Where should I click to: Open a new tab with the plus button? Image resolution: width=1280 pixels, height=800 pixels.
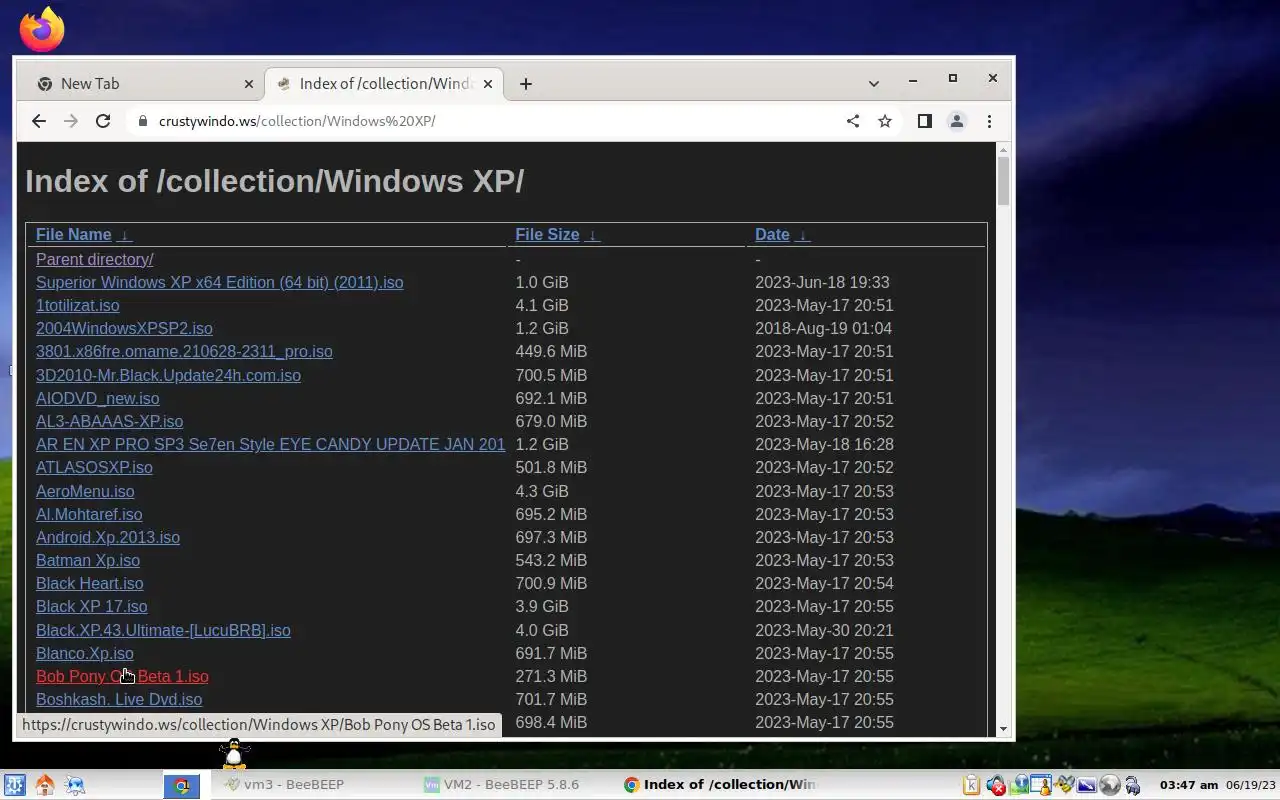[x=526, y=84]
